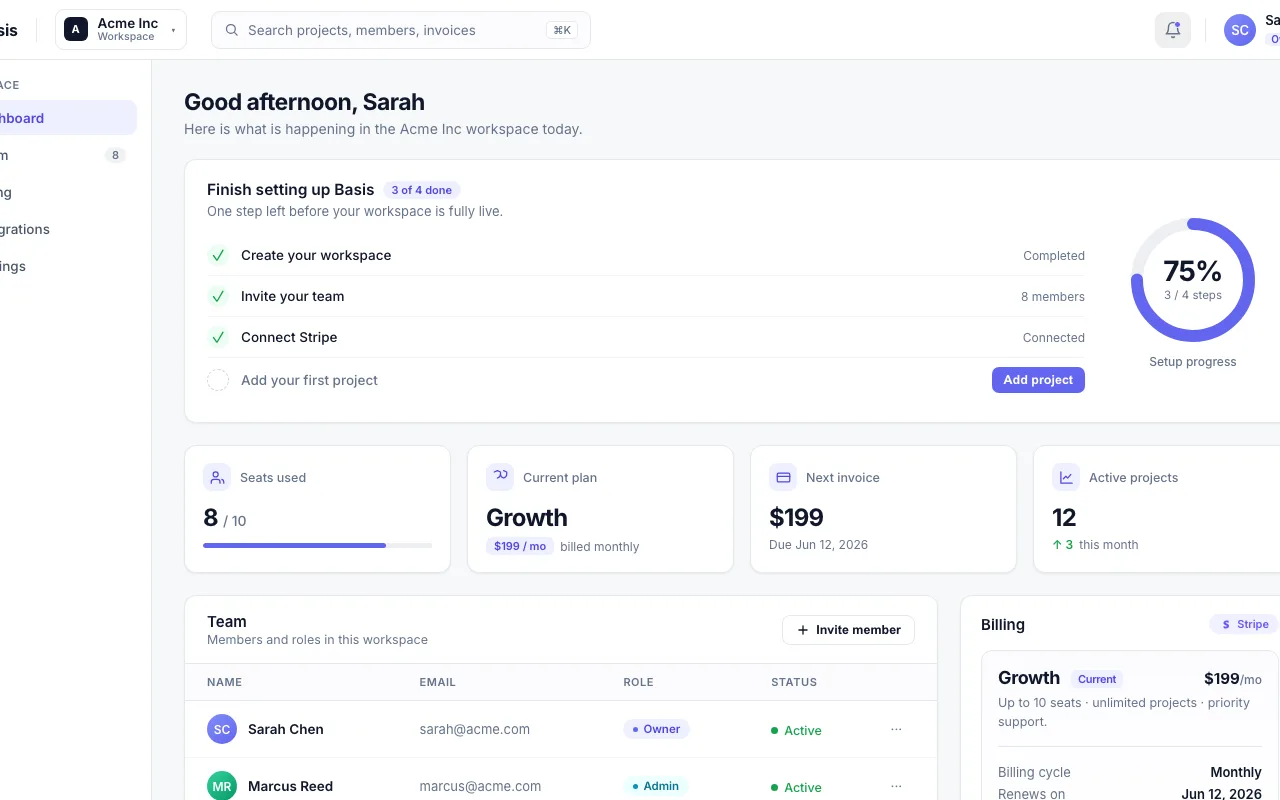Click the Acme Inc workspace logo

[76, 30]
